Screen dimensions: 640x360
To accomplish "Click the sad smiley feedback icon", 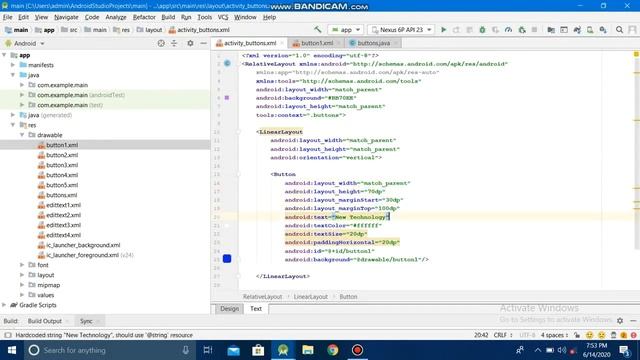I will click(x=601, y=335).
